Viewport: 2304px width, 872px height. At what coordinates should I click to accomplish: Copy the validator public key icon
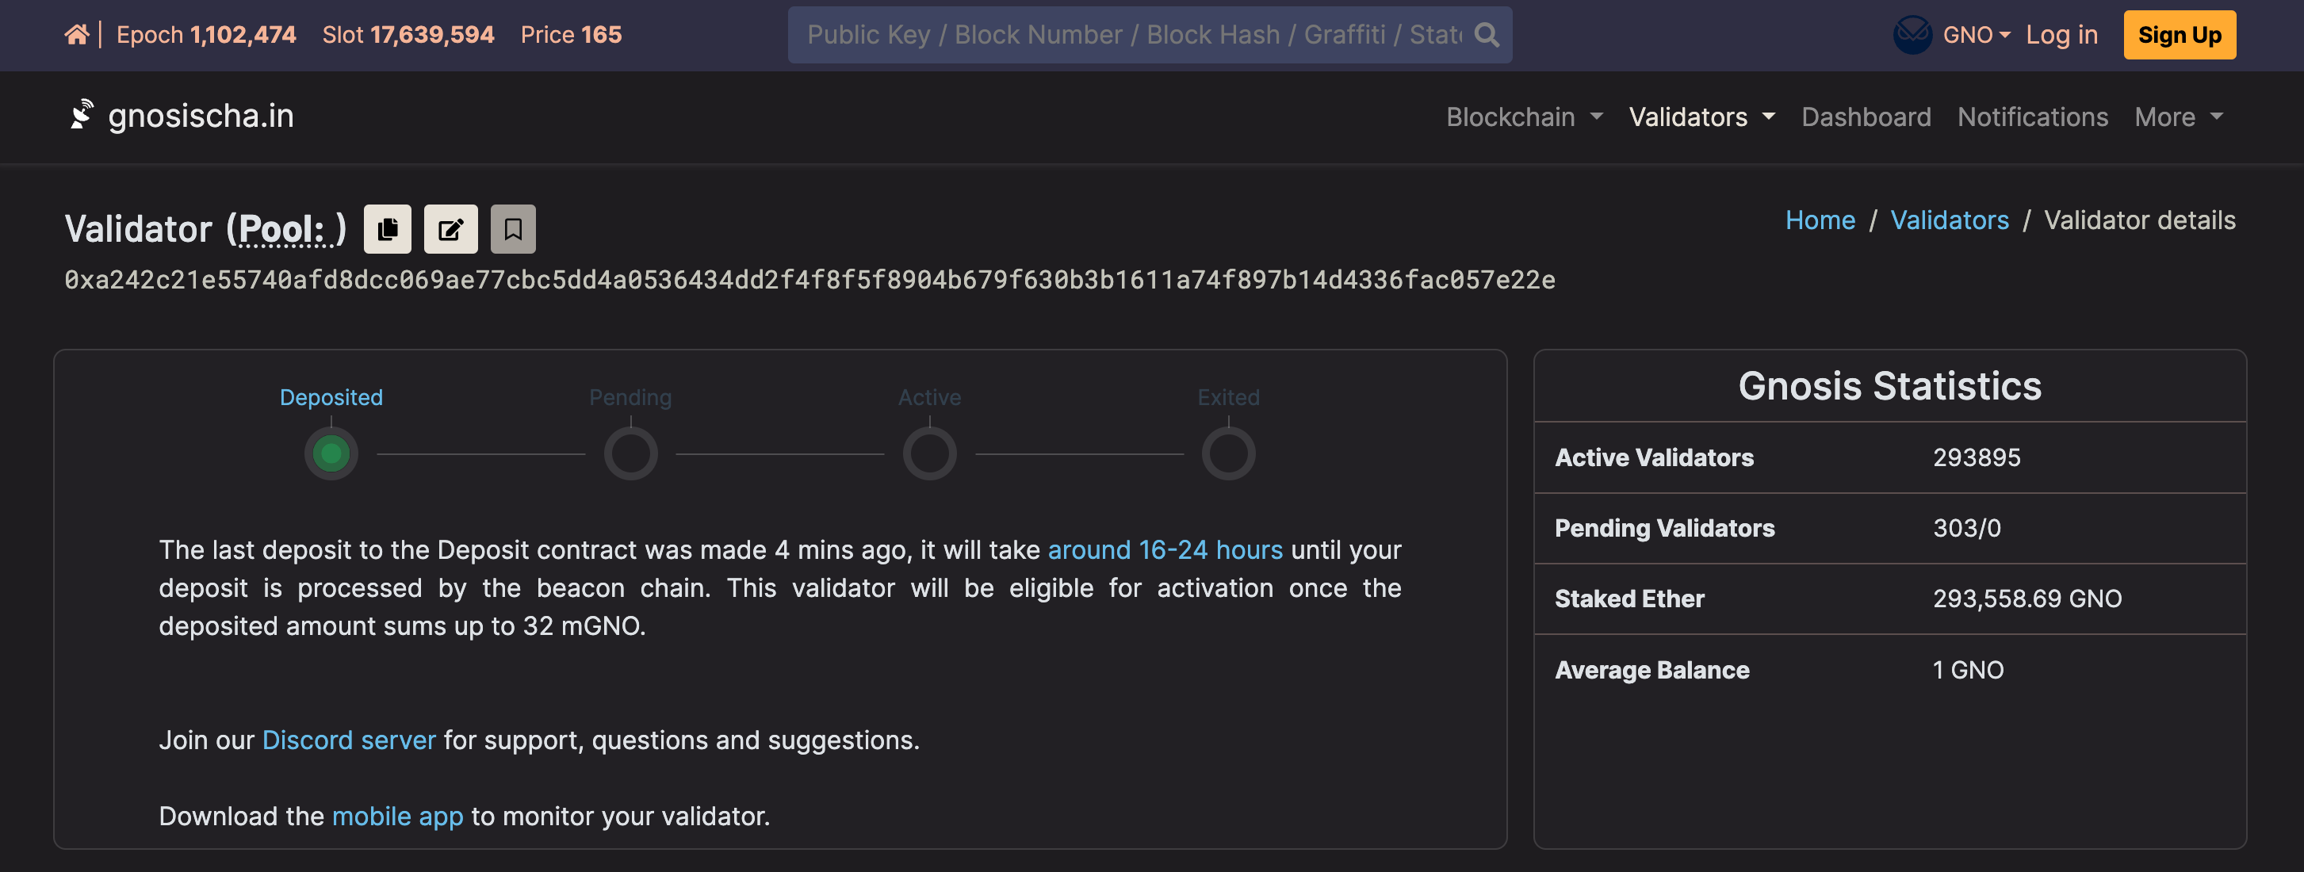click(x=387, y=229)
